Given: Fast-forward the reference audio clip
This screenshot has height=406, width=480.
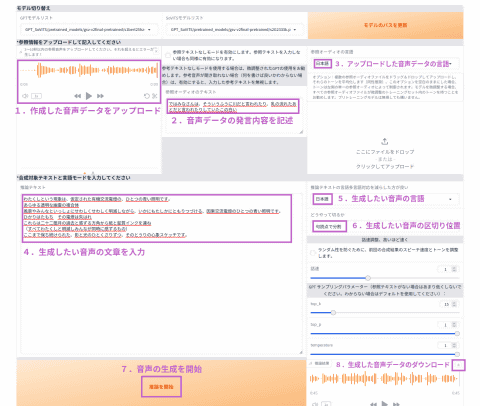Looking at the screenshot, I should 100,96.
